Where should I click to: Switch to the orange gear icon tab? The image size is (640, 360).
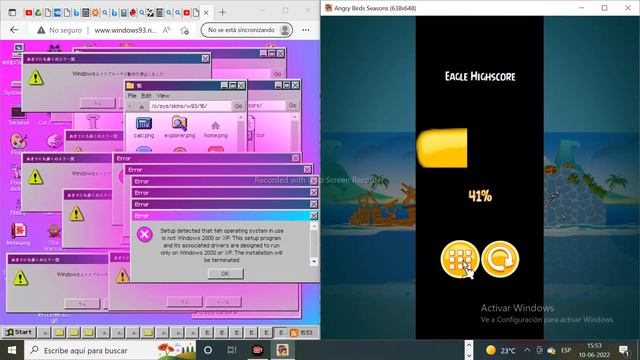(x=95, y=13)
